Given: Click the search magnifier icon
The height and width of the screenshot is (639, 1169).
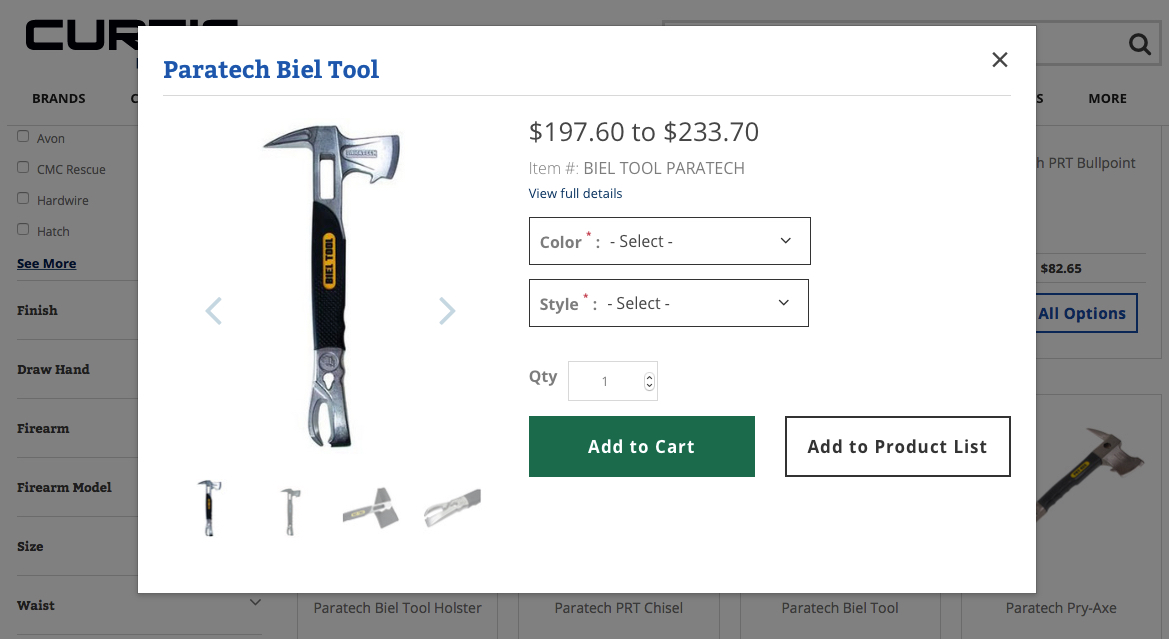Looking at the screenshot, I should (1139, 44).
